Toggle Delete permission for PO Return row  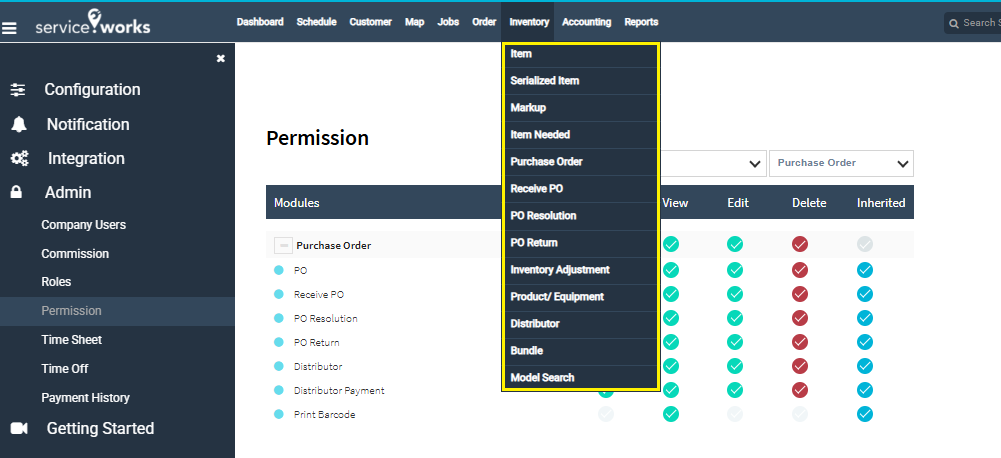point(800,342)
